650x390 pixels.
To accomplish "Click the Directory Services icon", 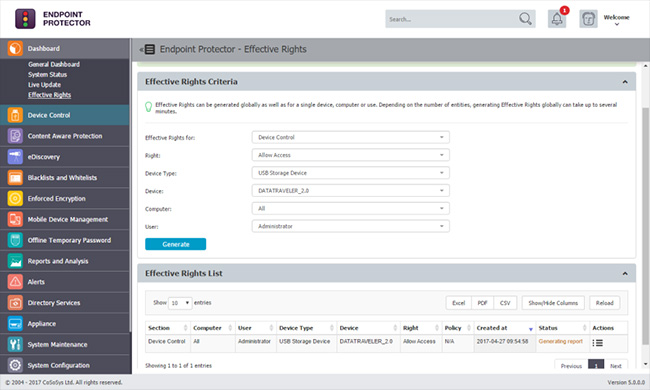I will (x=15, y=303).
